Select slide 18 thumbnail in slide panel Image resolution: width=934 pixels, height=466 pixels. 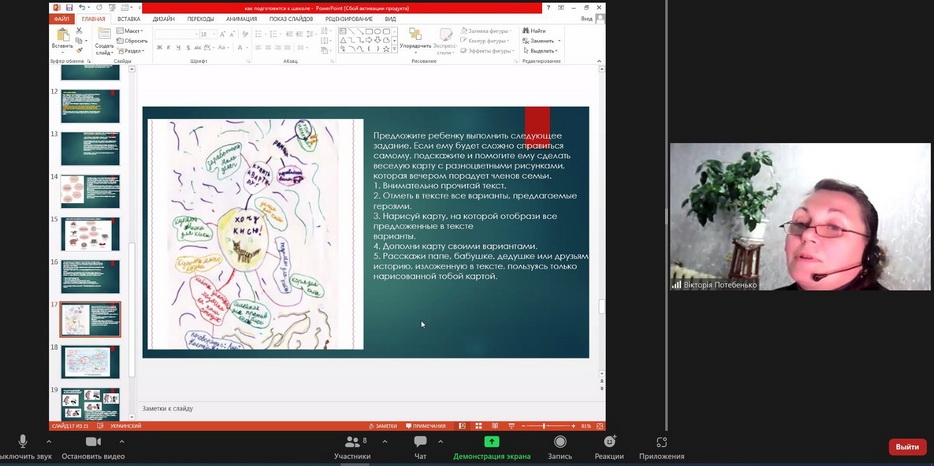(x=90, y=361)
